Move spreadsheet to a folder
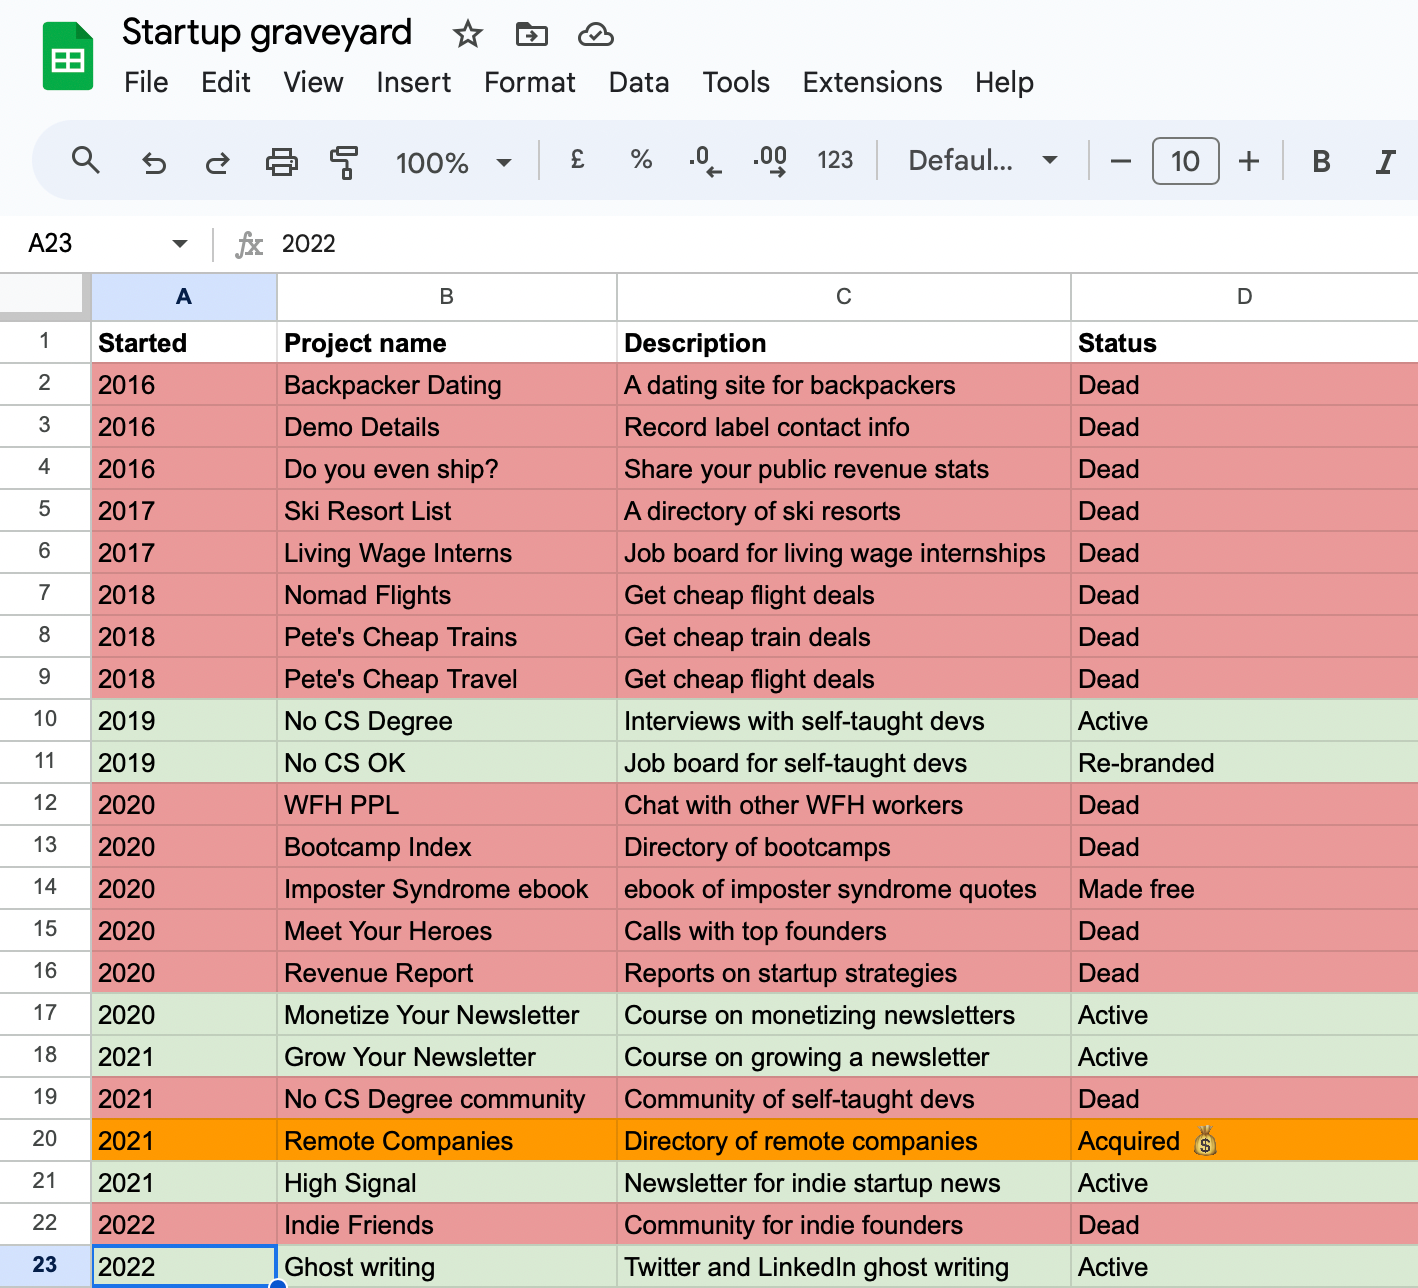Screen dimensions: 1418x1288 pyautogui.click(x=531, y=33)
